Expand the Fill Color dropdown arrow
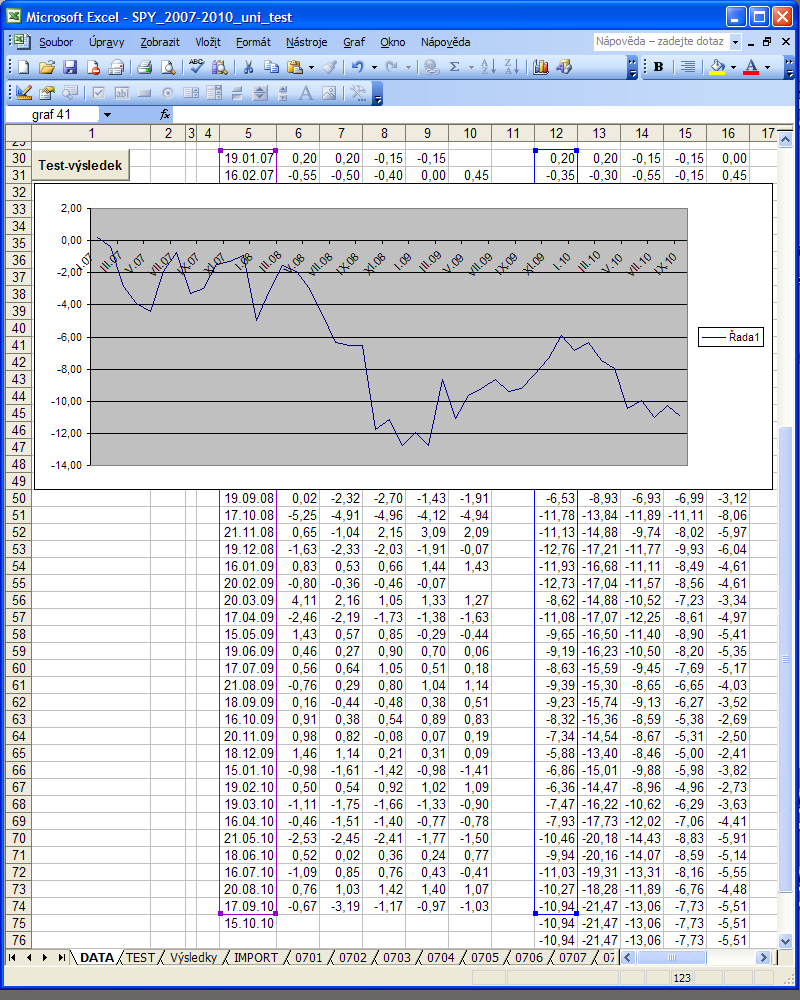The image size is (800, 1000). 733,67
